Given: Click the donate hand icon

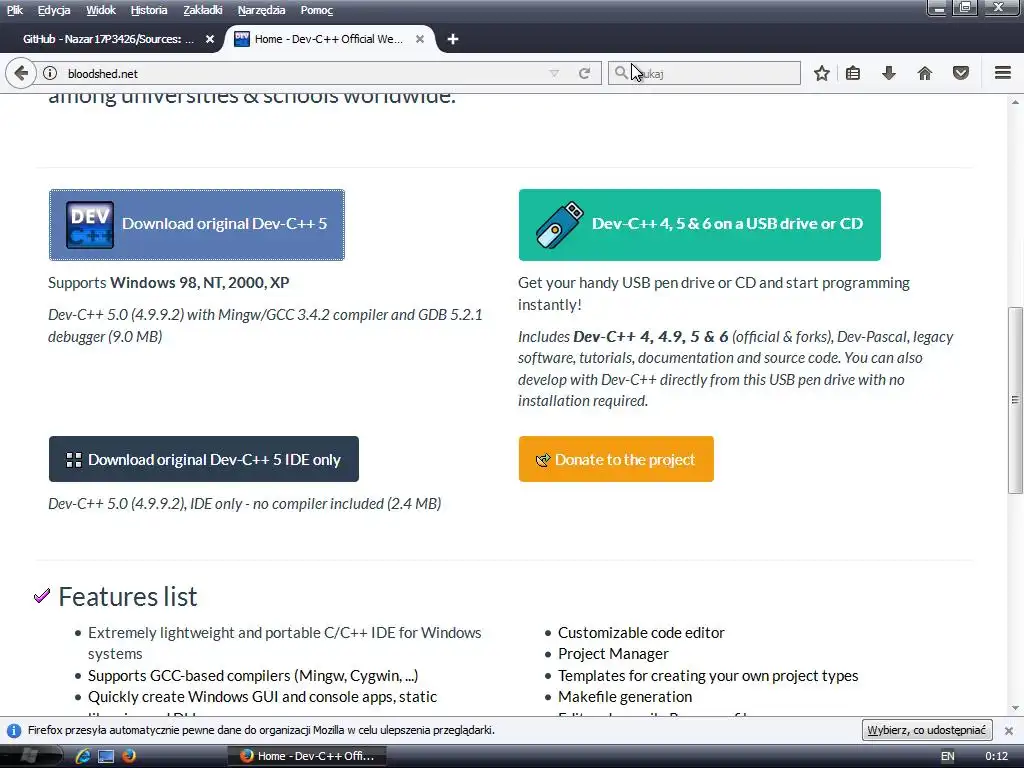Looking at the screenshot, I should [543, 460].
